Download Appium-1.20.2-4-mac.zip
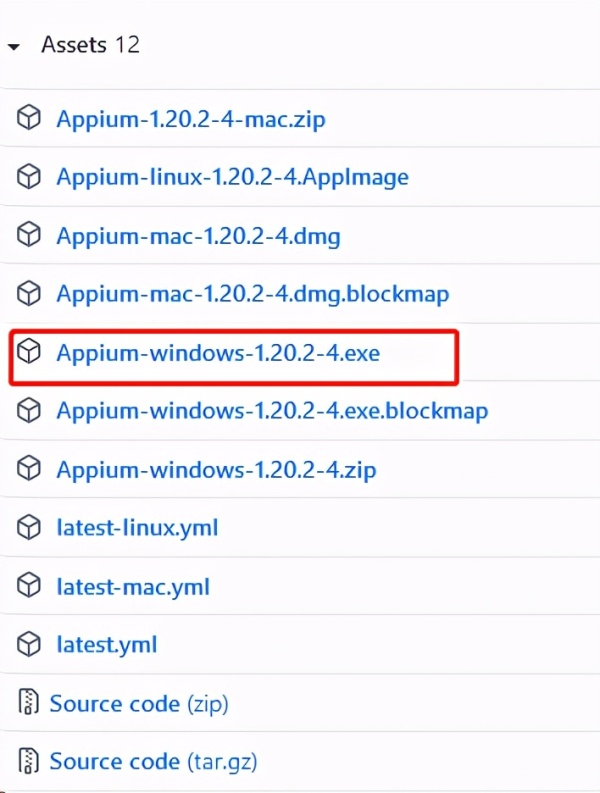 (191, 120)
